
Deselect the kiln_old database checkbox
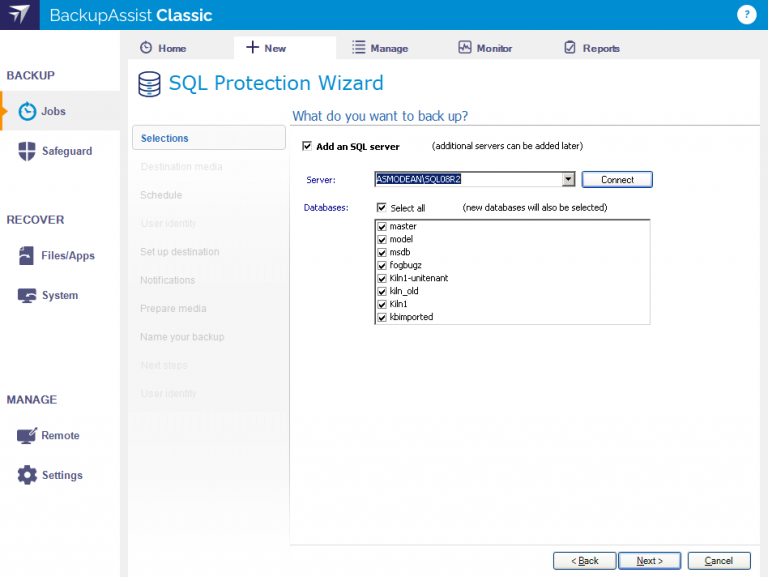click(x=382, y=291)
